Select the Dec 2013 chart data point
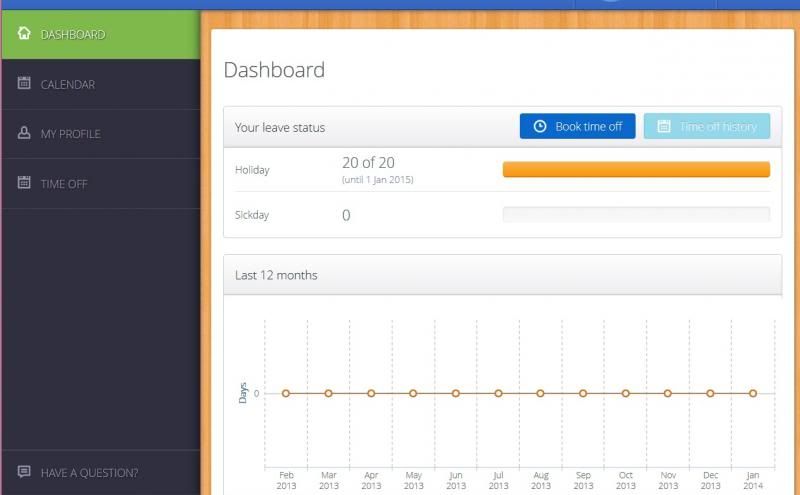Image resolution: width=800 pixels, height=495 pixels. [x=710, y=393]
